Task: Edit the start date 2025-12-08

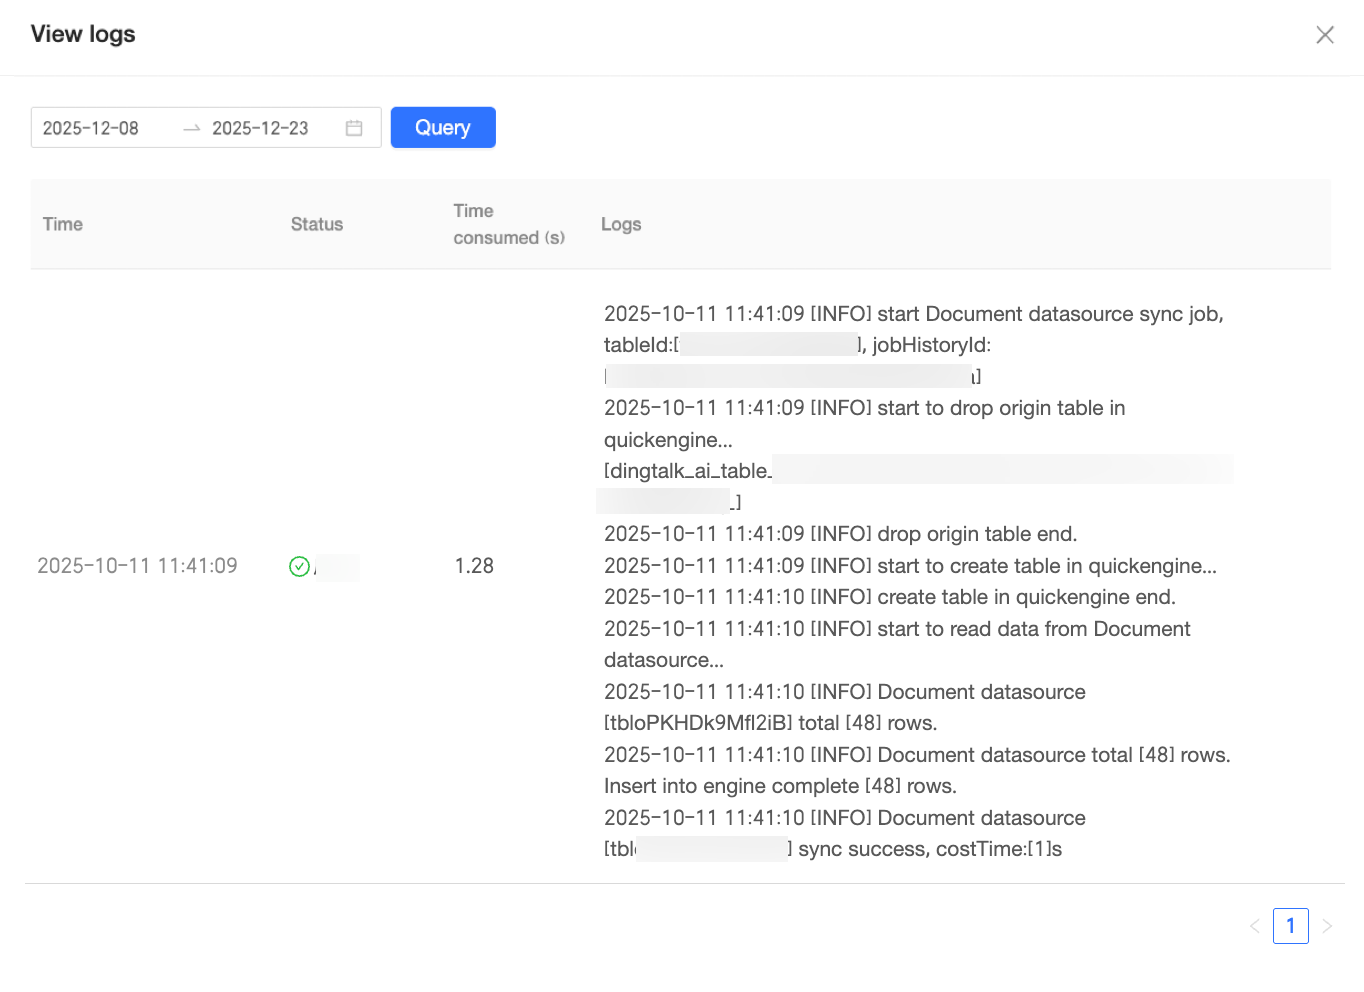Action: 91,128
